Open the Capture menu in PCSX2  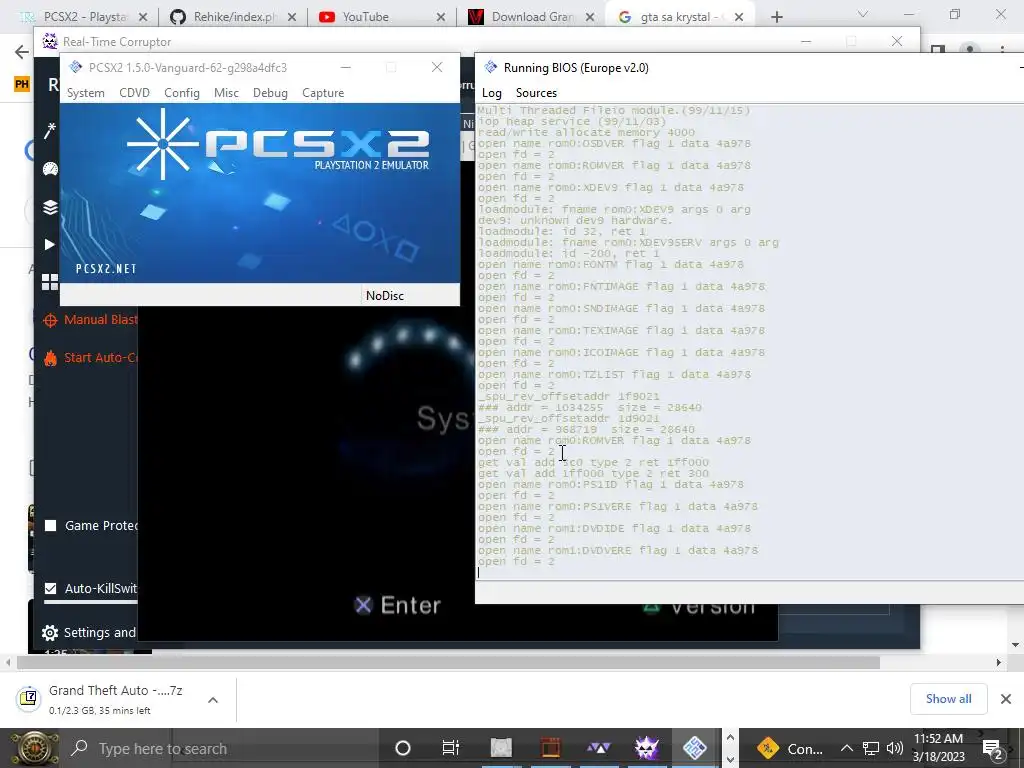[x=323, y=93]
